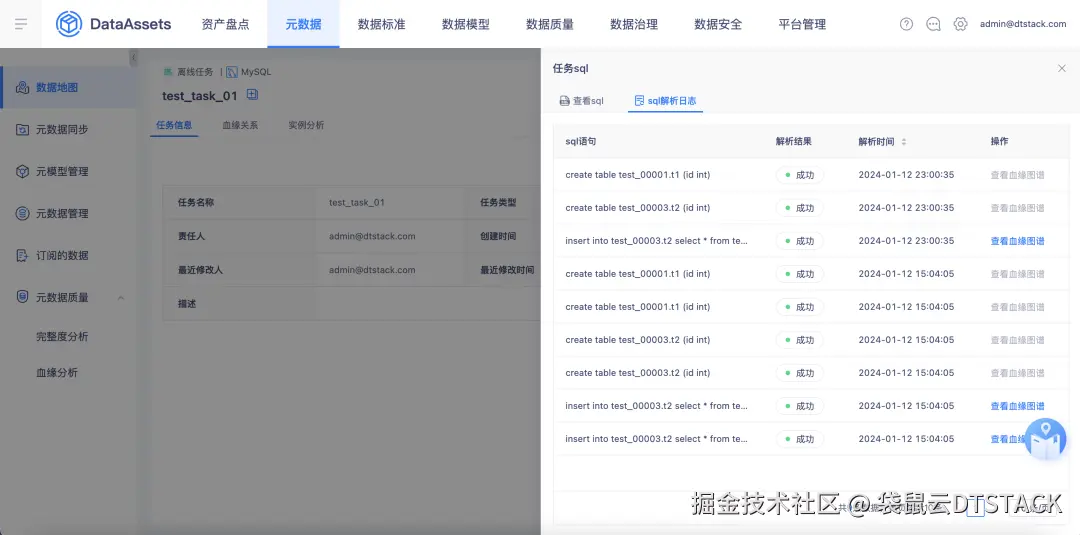1080x535 pixels.
Task: Click the 描述 label cell
Action: 187,304
